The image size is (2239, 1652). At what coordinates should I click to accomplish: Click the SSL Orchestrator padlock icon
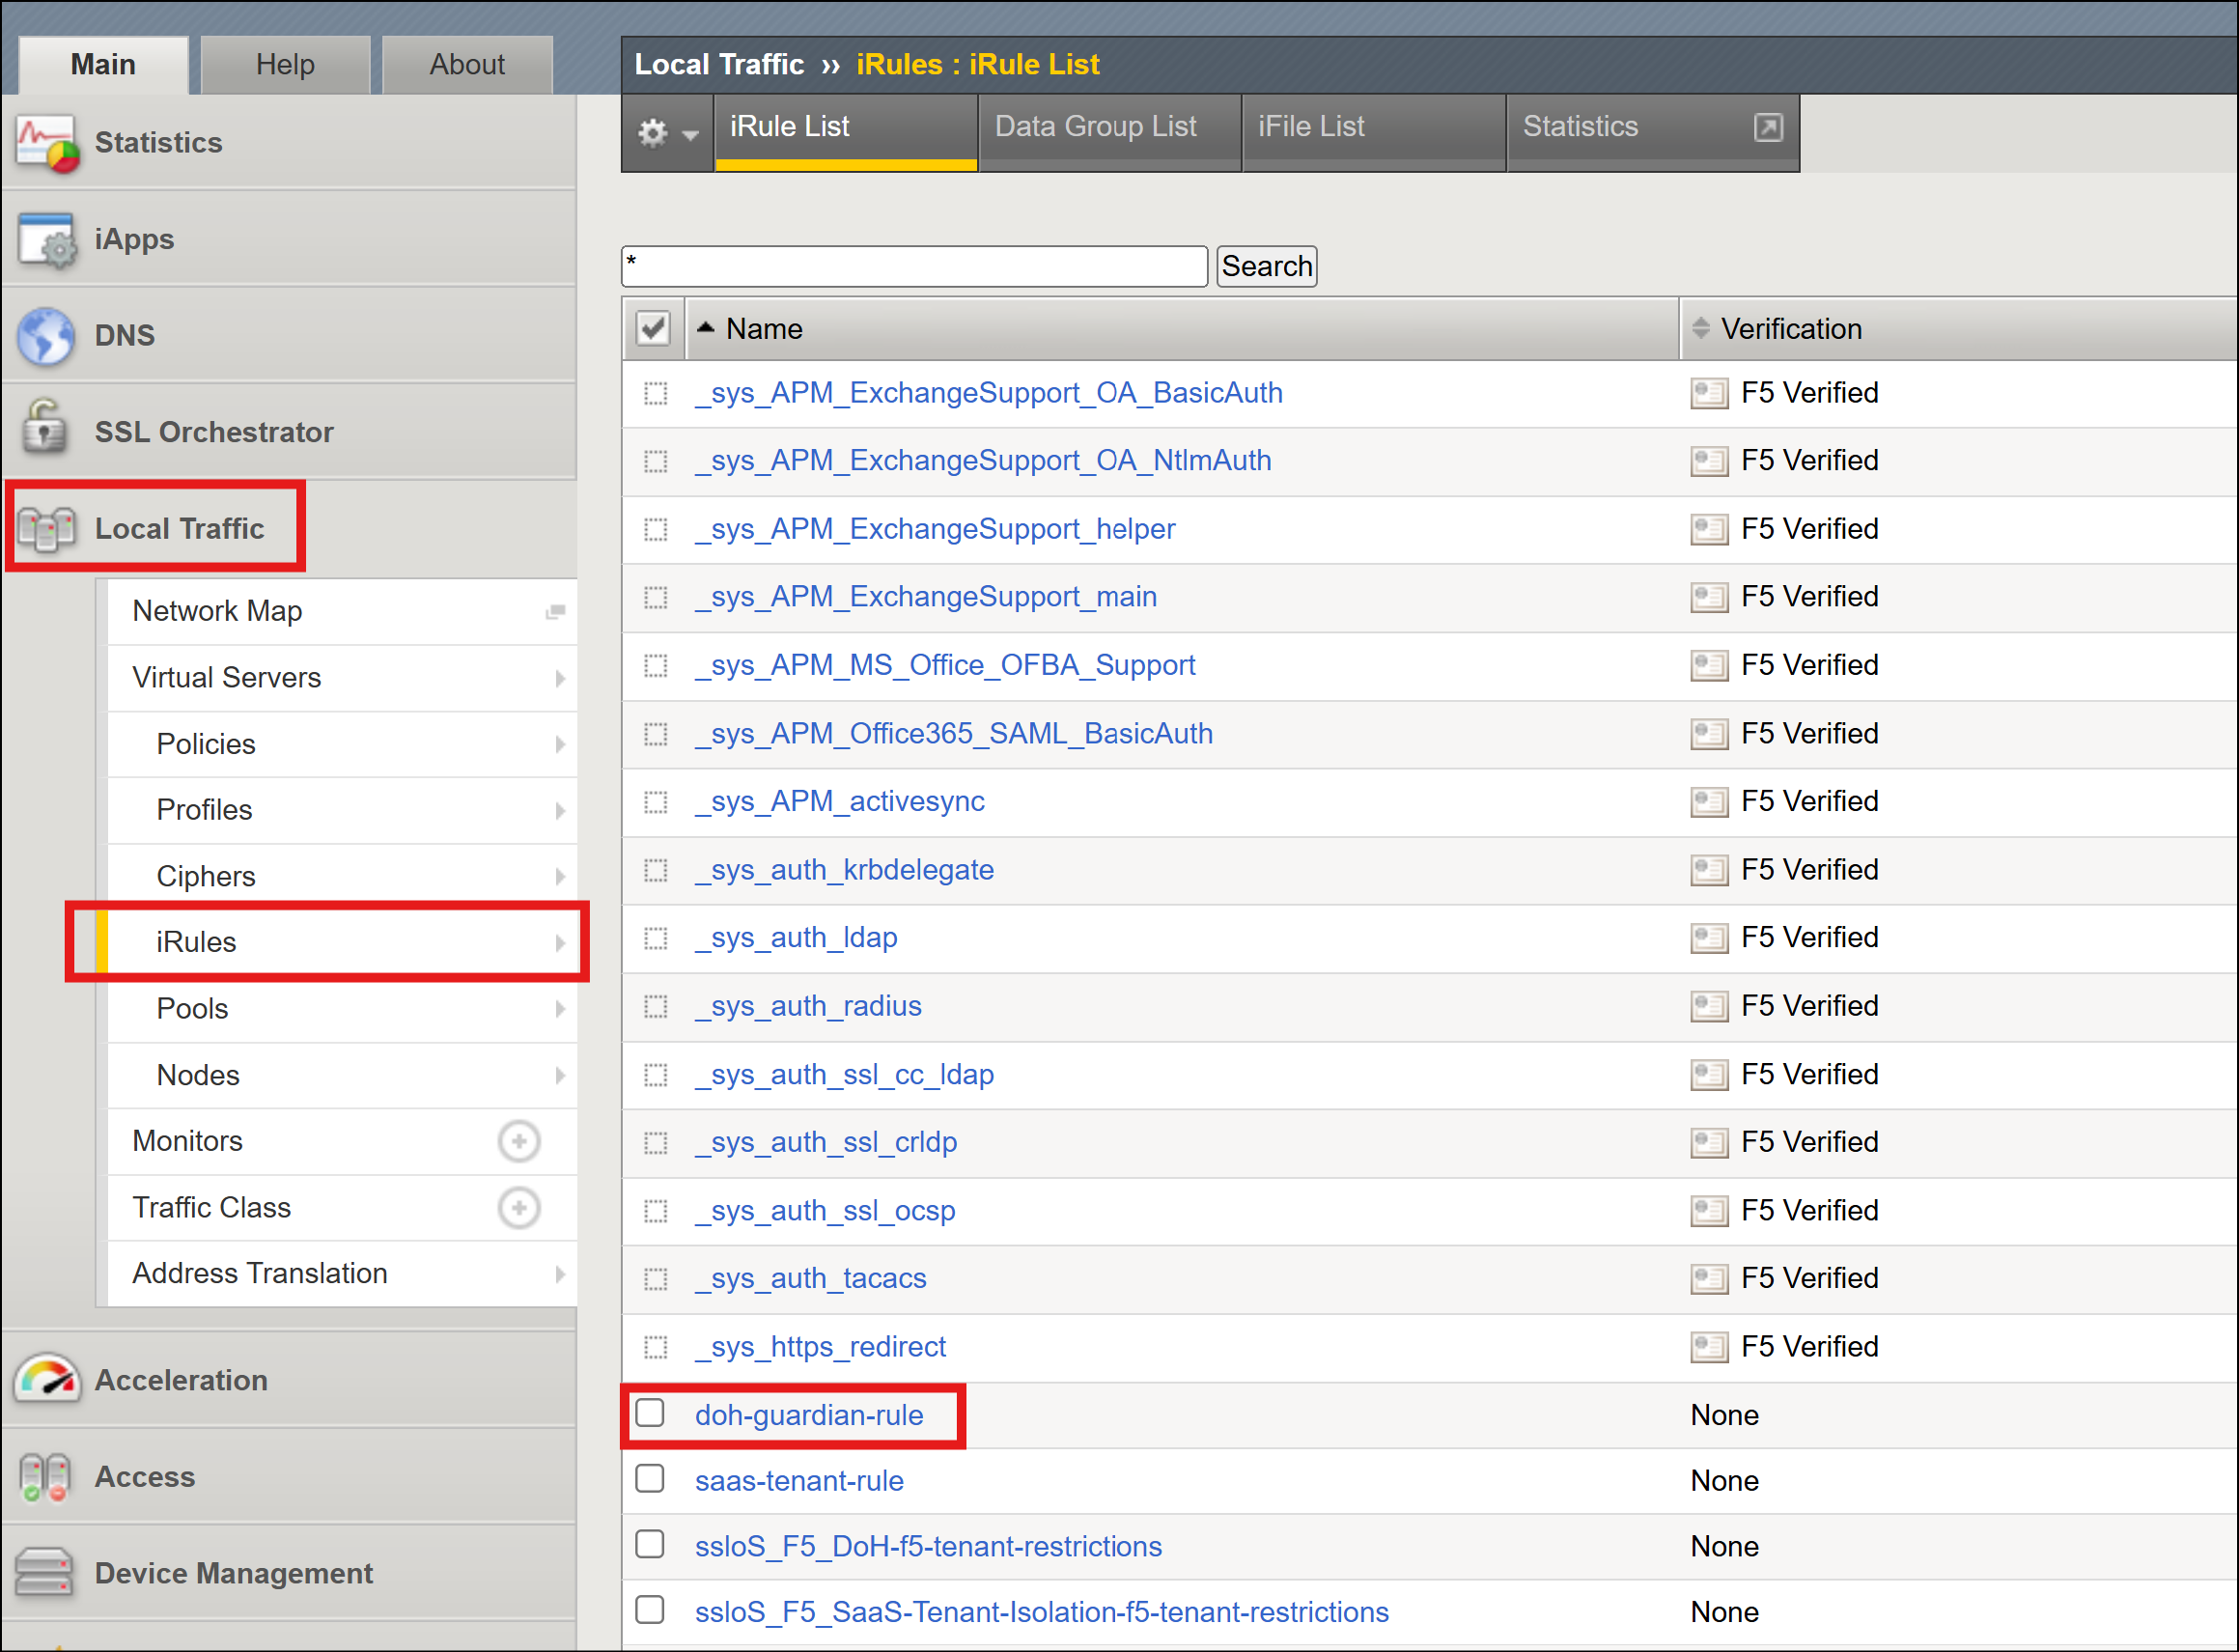(46, 428)
